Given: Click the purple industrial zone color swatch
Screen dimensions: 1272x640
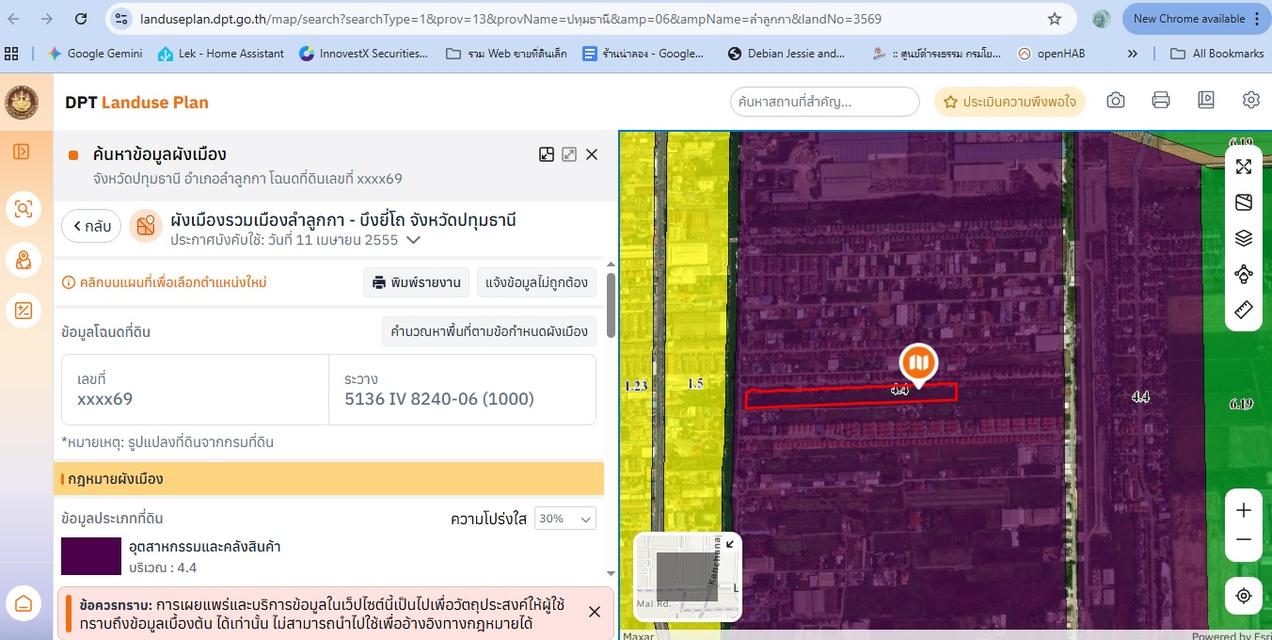Looking at the screenshot, I should 91,556.
